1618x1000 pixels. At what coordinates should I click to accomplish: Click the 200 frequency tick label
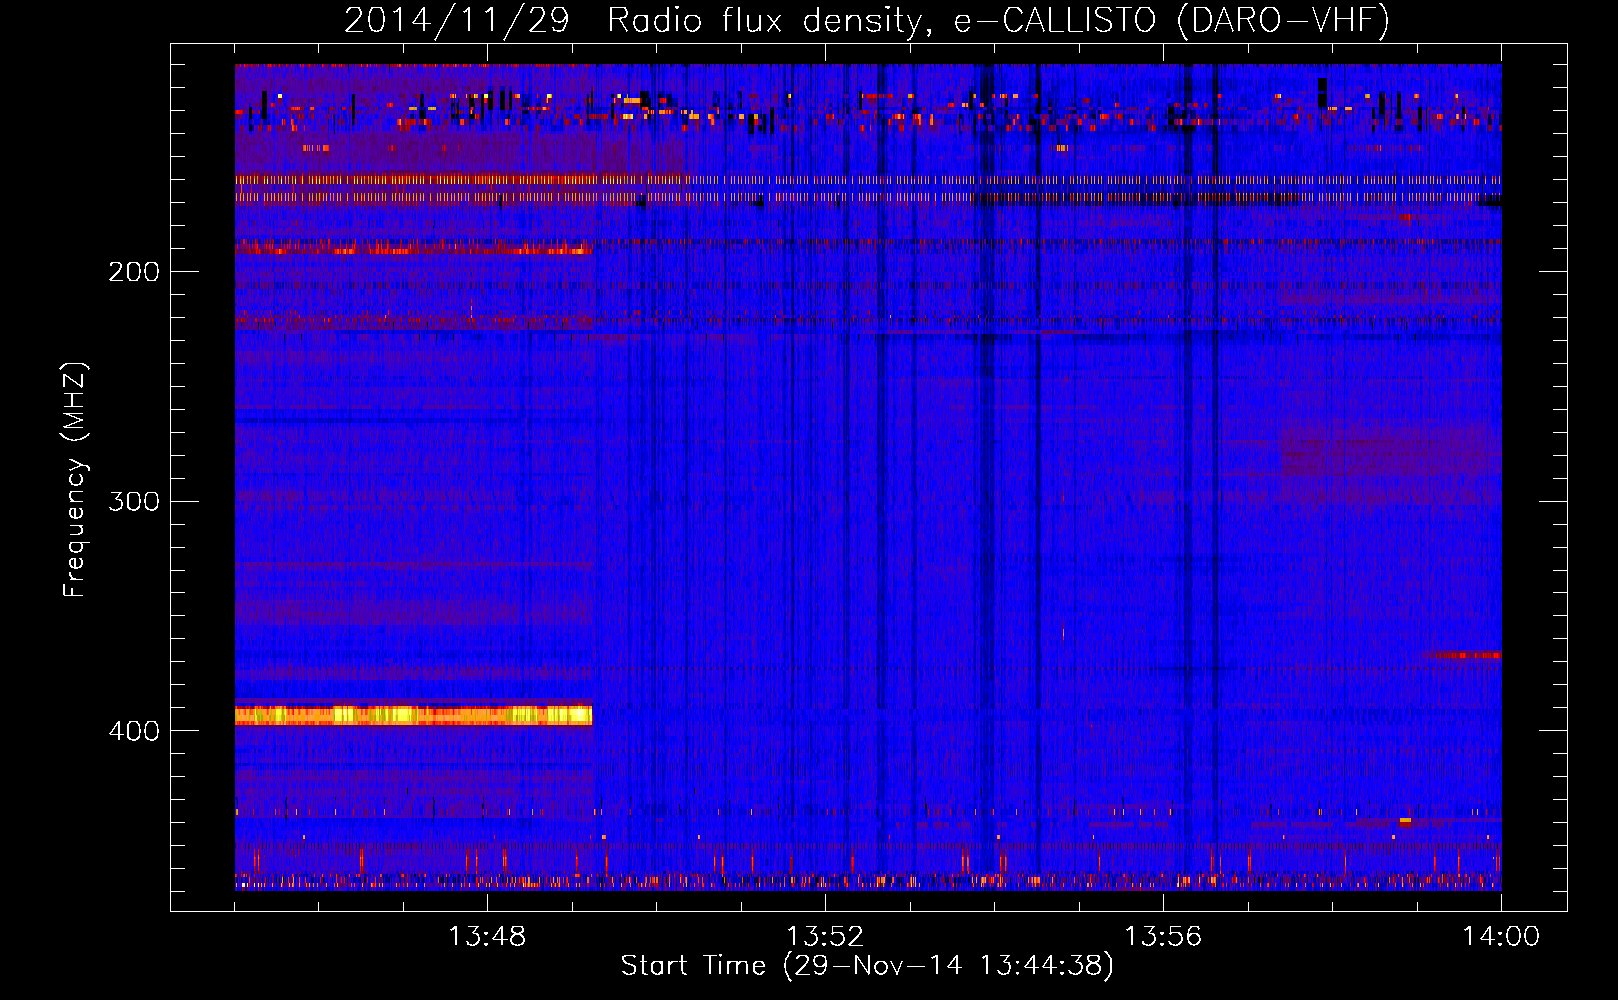click(134, 272)
